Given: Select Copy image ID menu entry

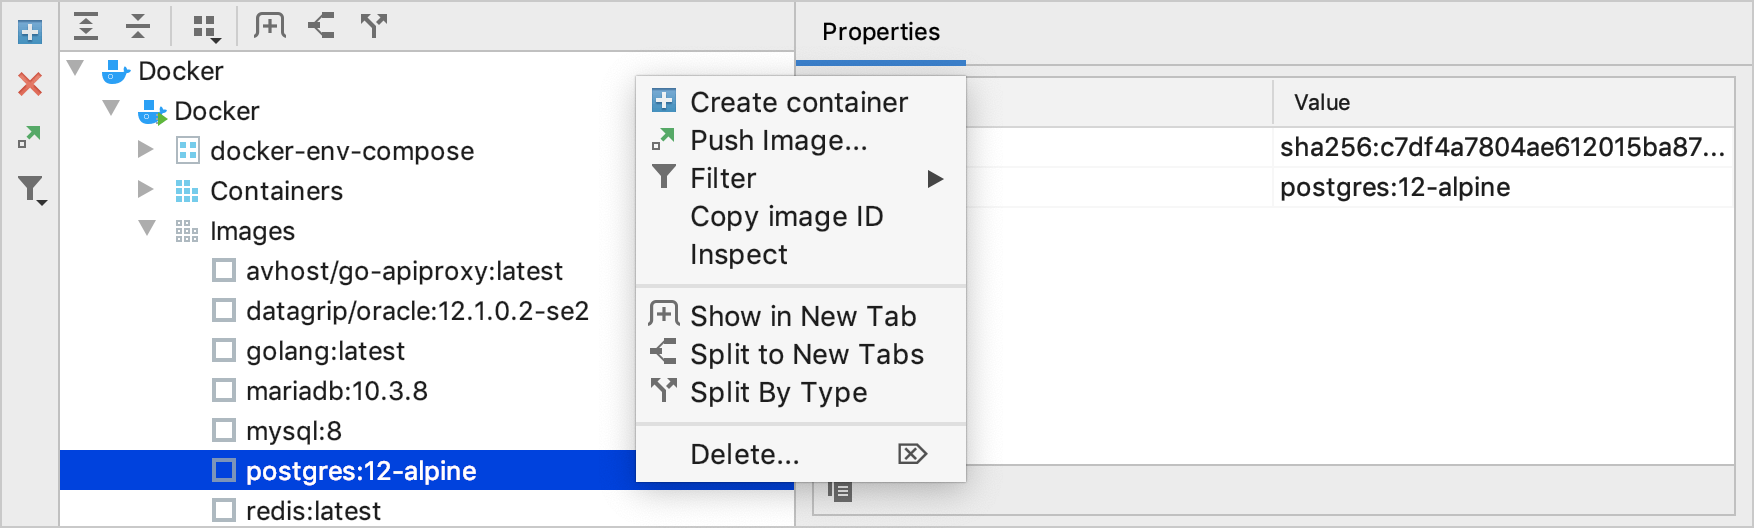Looking at the screenshot, I should point(786,217).
